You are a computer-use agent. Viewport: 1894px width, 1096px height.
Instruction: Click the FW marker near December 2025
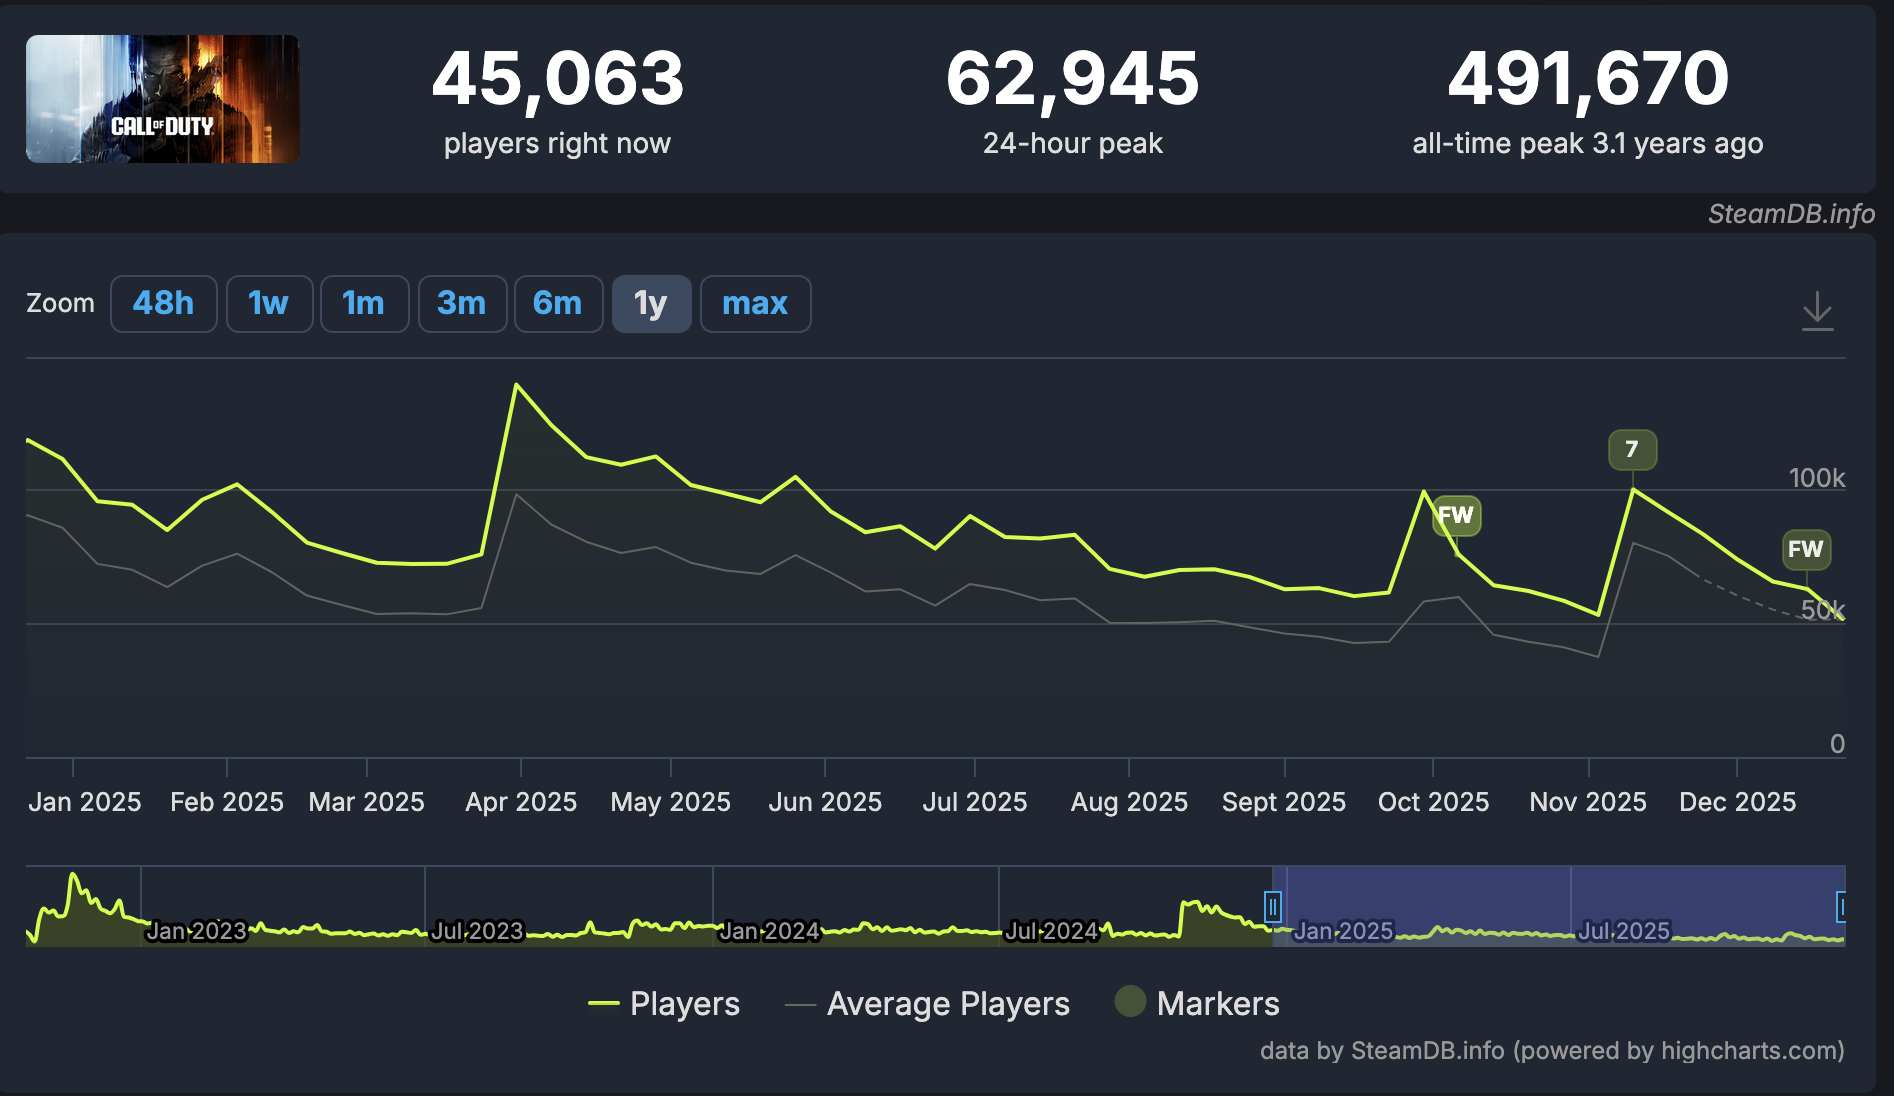1806,549
